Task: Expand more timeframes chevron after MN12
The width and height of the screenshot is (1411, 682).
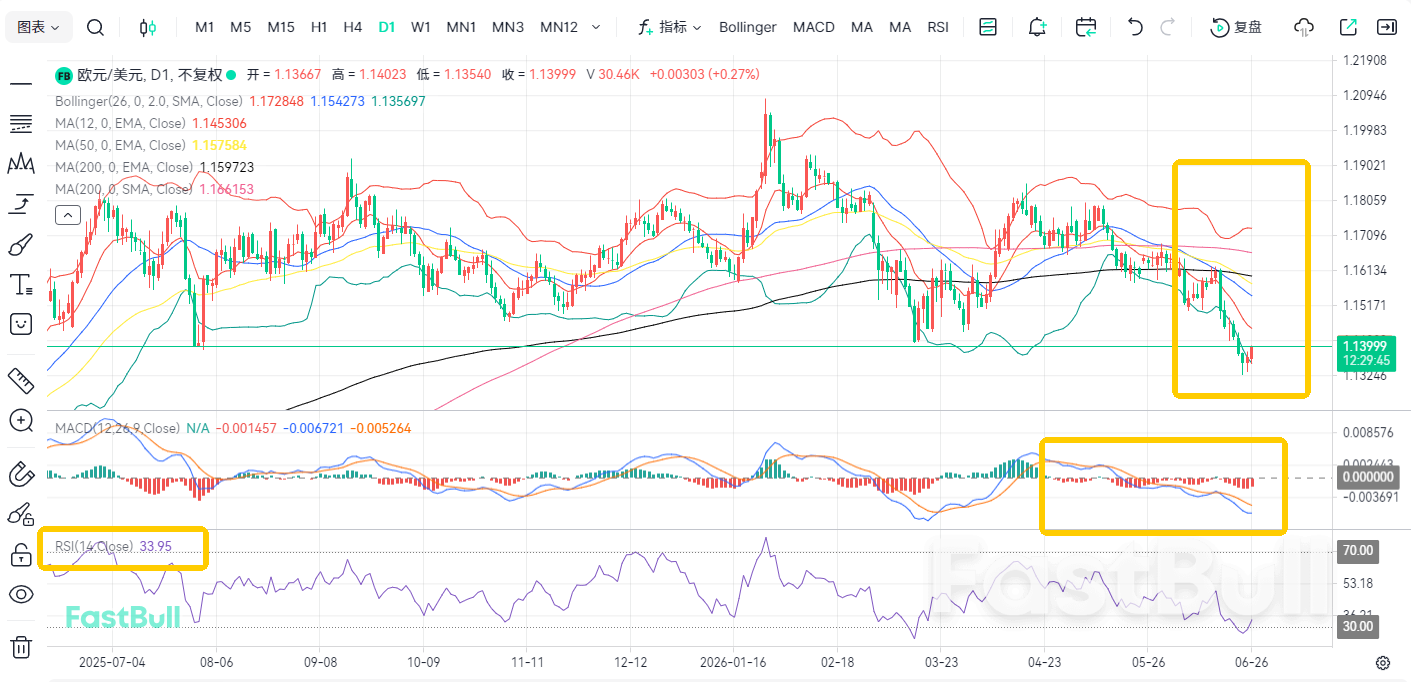Action: pos(596,27)
